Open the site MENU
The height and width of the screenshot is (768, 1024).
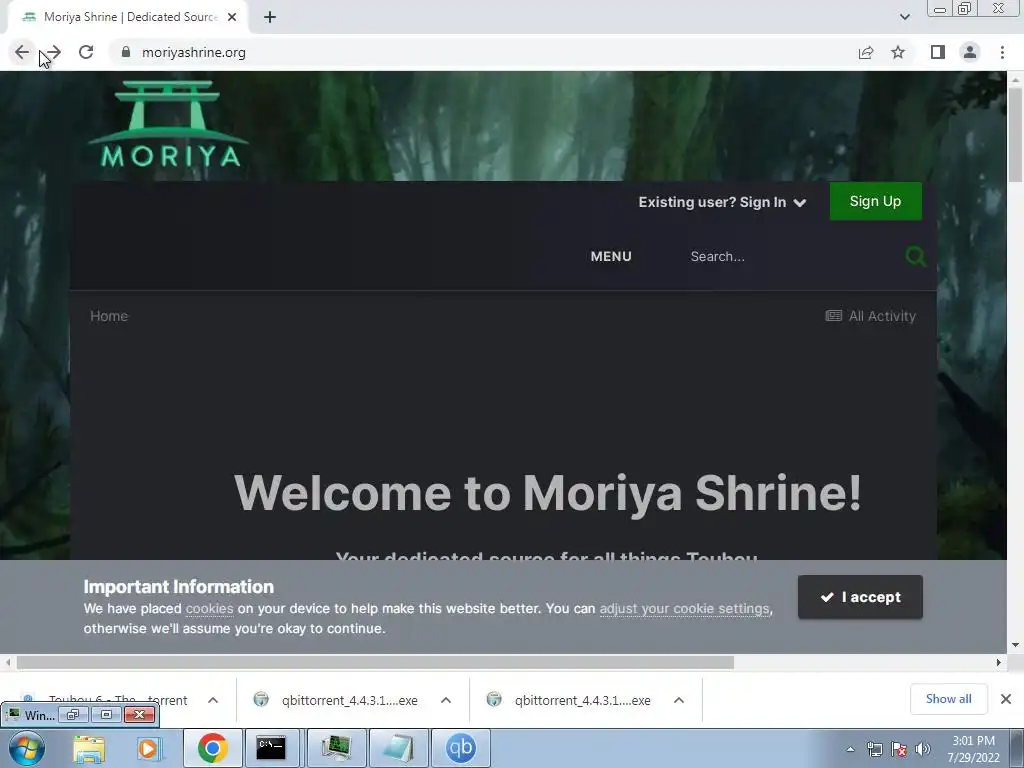tap(611, 257)
